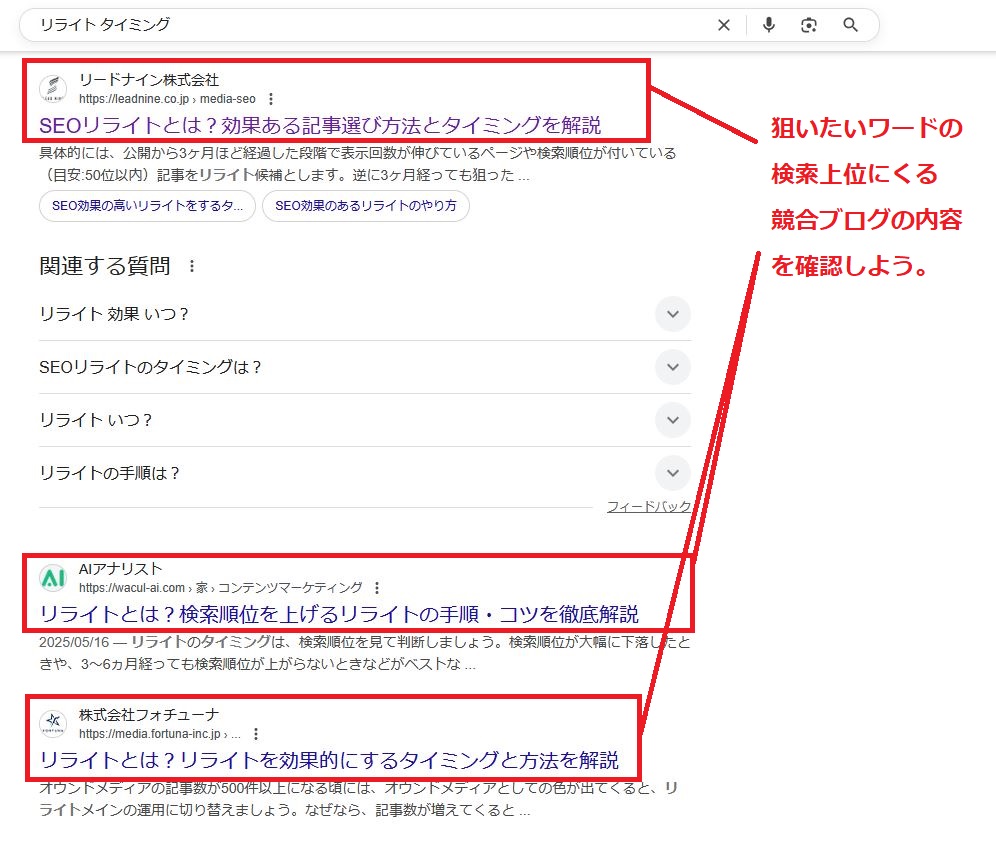Screen dimensions: 996x841
Task: Expand the question リライト いつ？
Action: point(673,420)
